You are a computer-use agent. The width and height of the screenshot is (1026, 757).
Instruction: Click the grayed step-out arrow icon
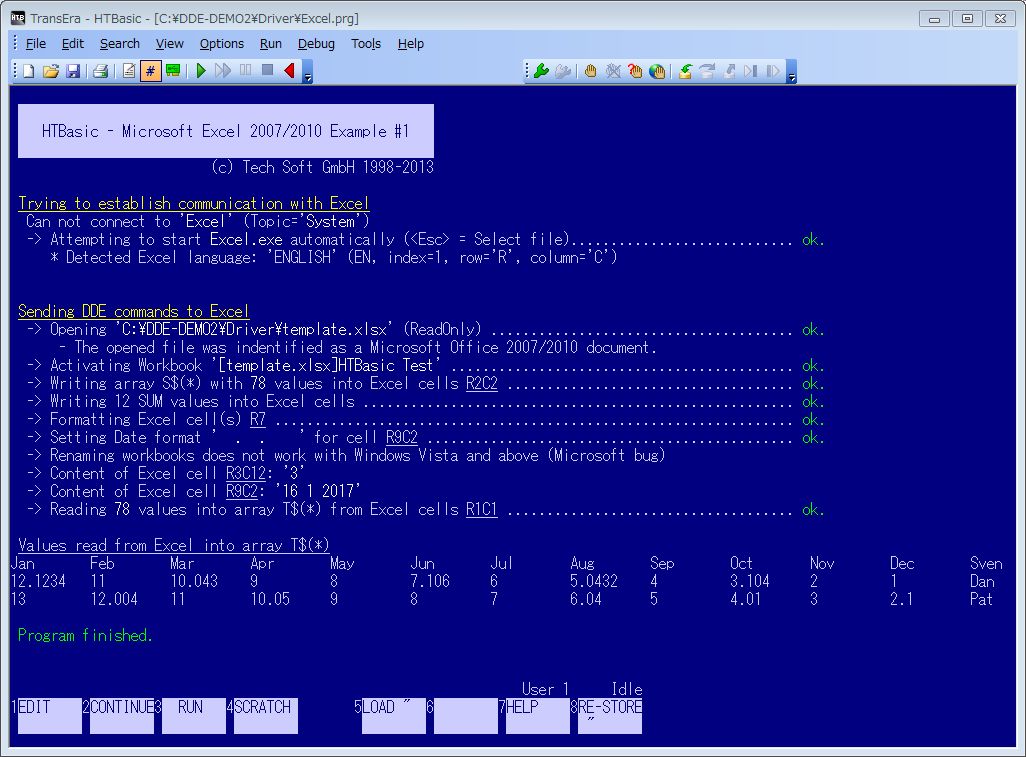pos(730,71)
